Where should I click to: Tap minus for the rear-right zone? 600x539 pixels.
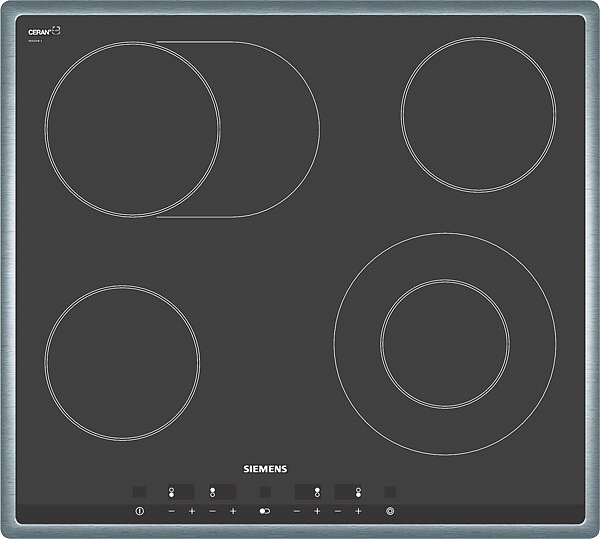[297, 511]
